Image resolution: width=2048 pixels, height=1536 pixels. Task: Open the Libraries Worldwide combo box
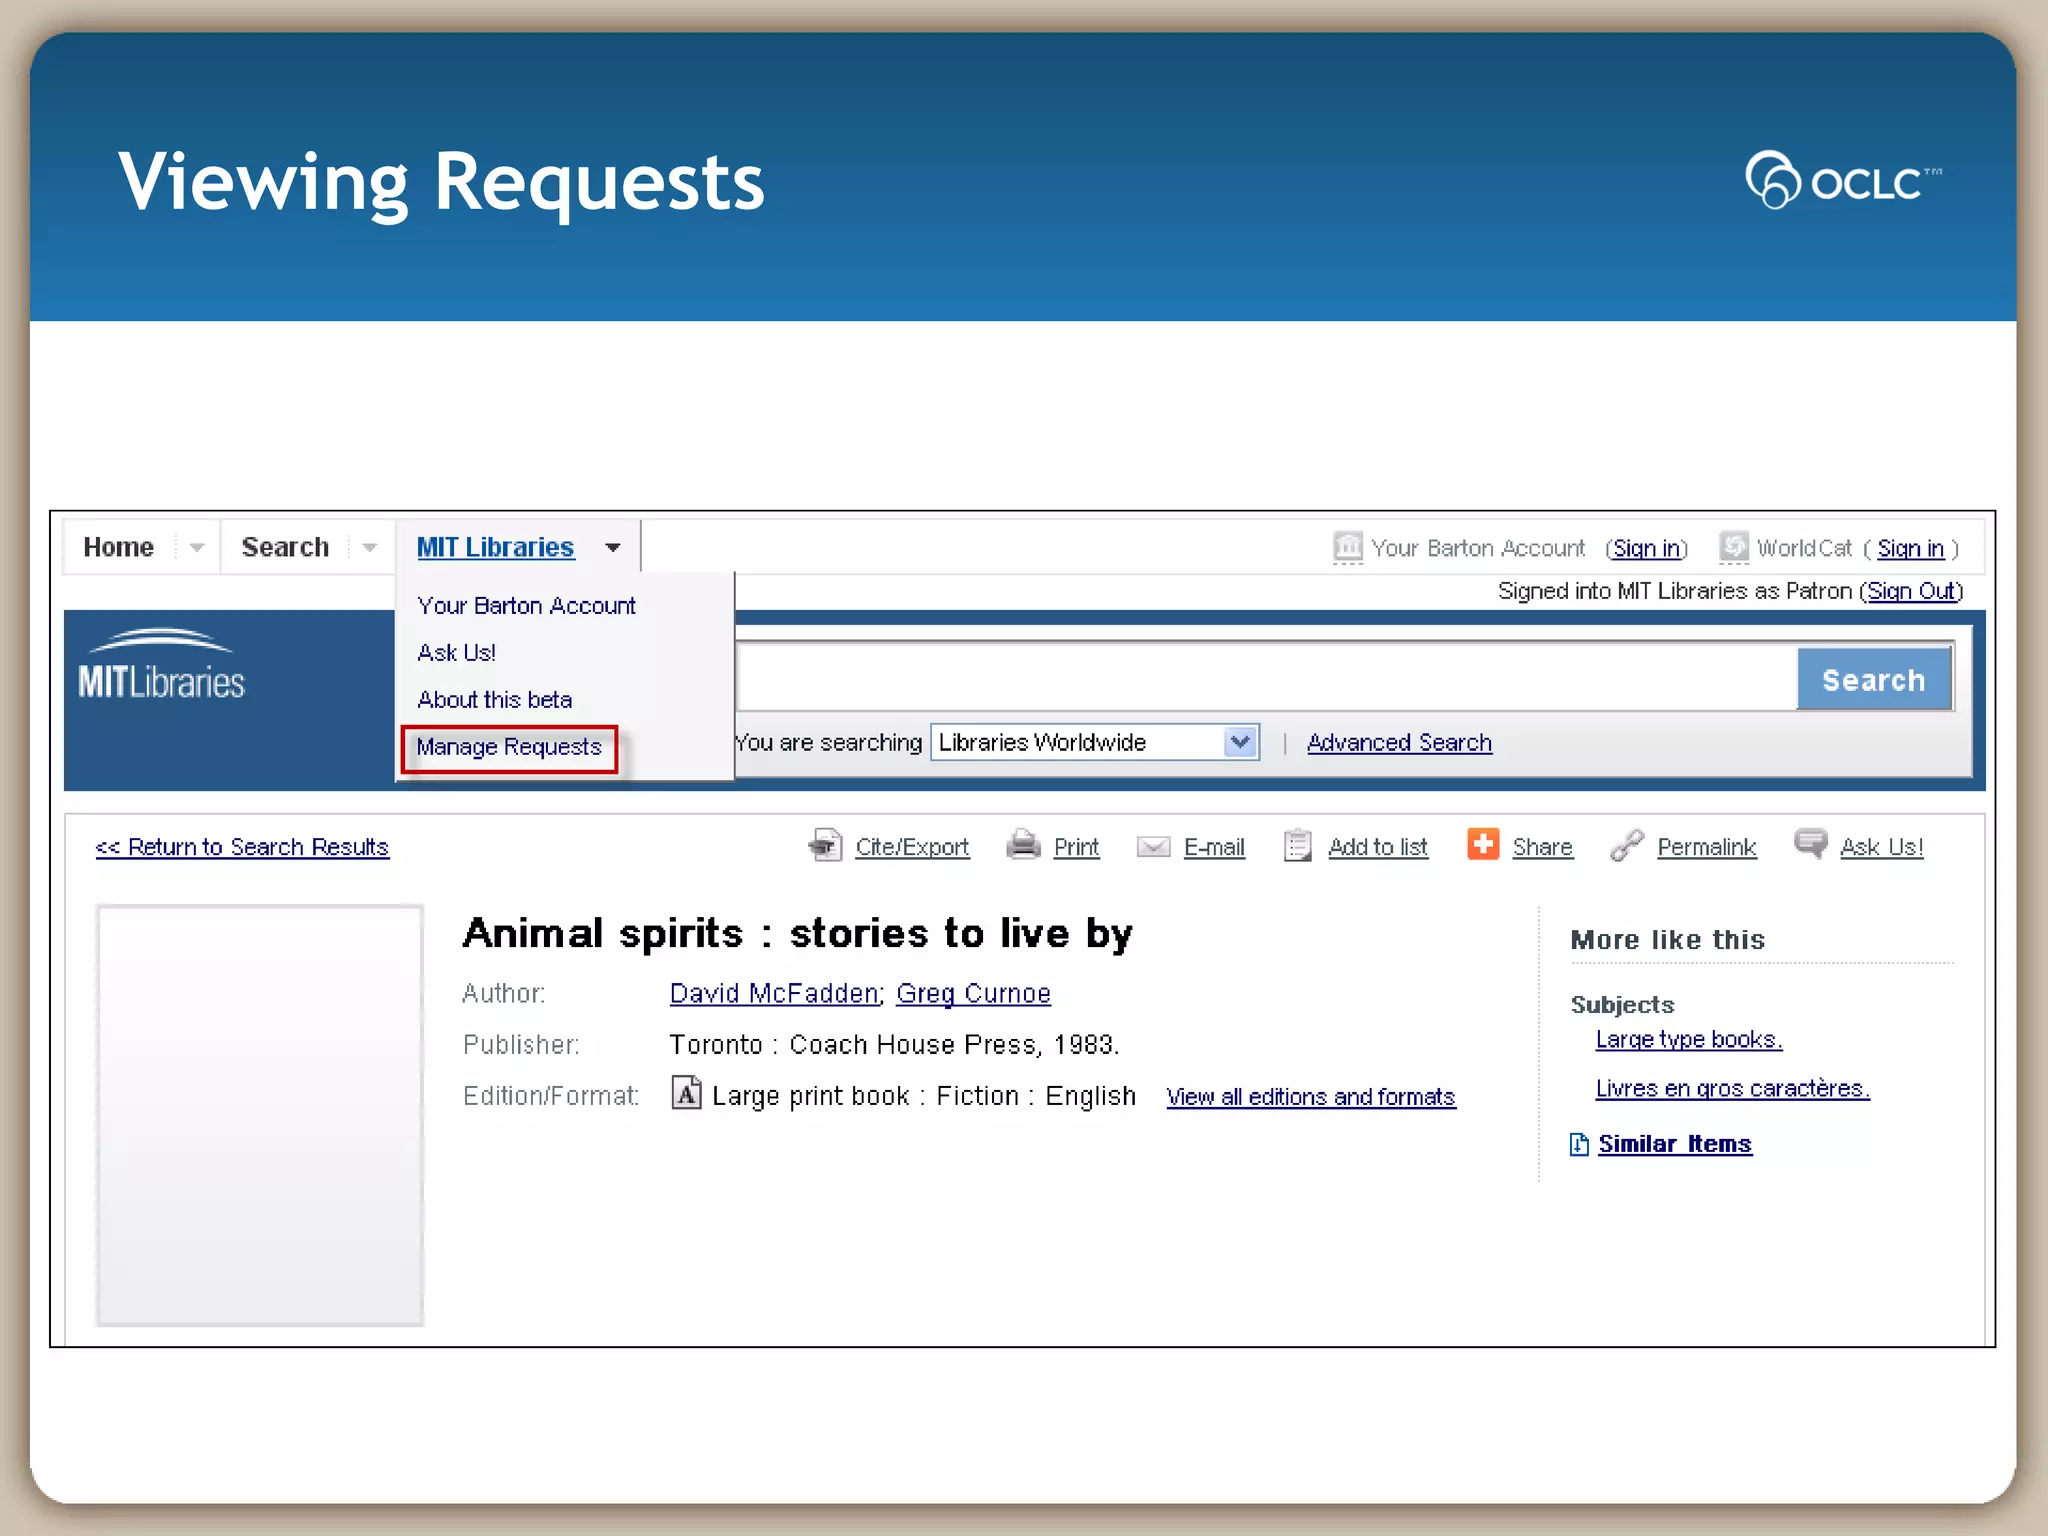point(1094,742)
